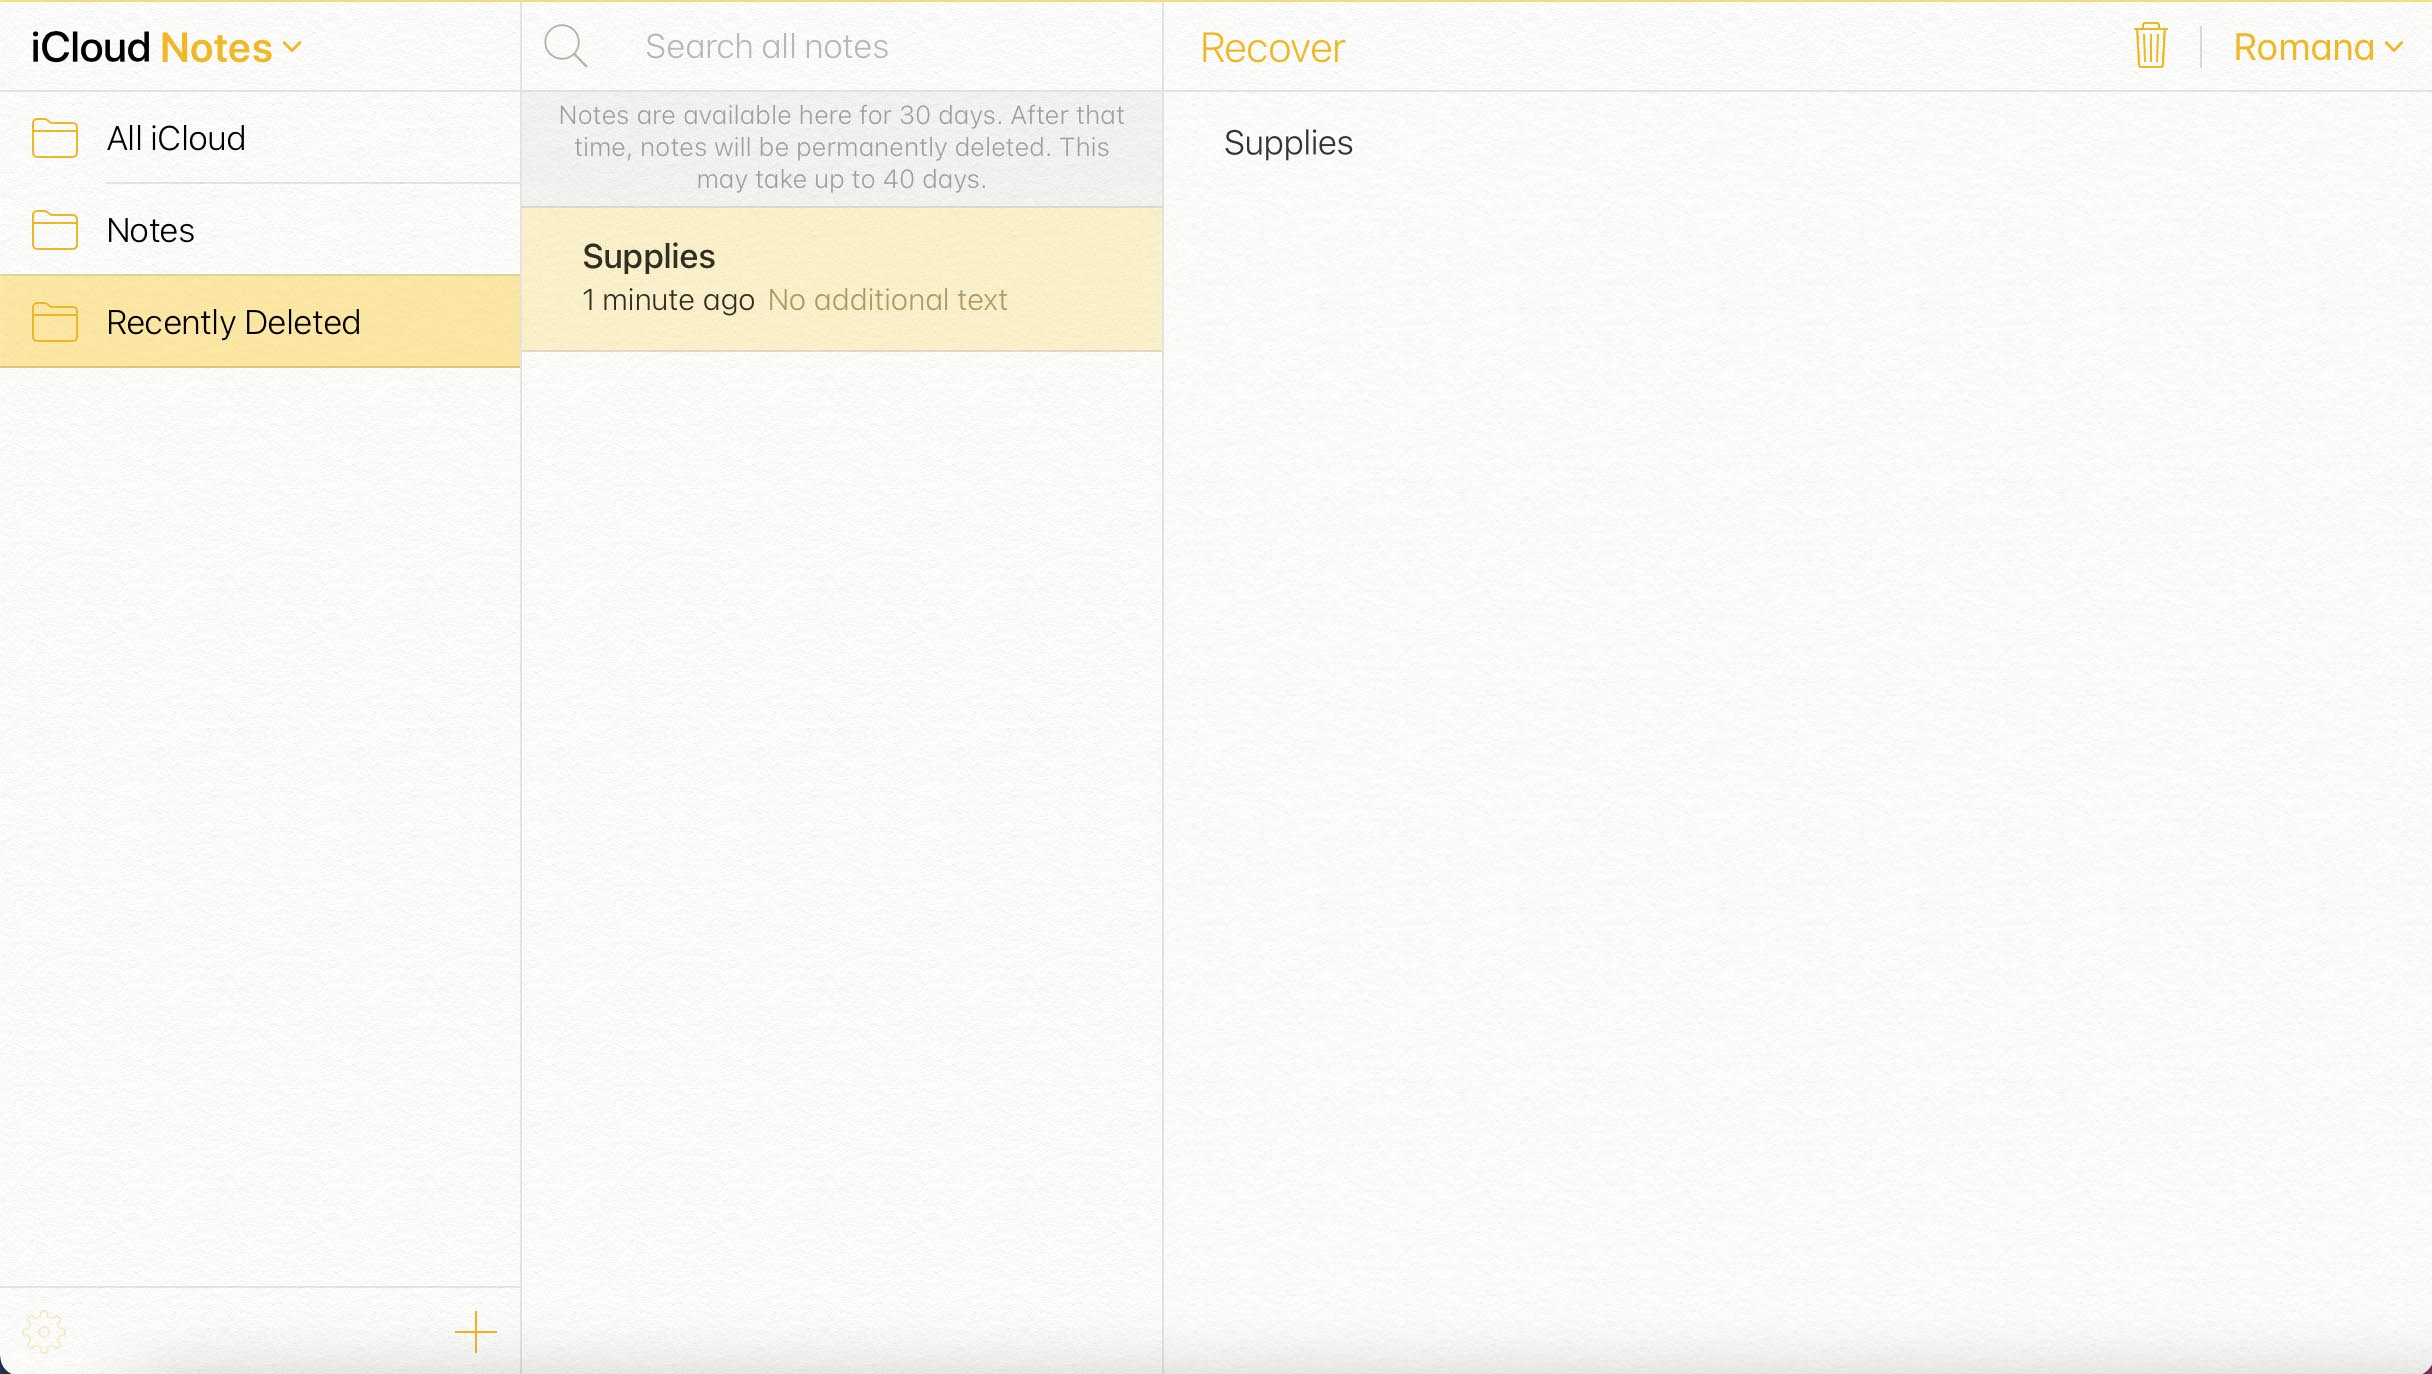Open the iCloud Notes app switcher dropdown
The height and width of the screenshot is (1374, 2432).
pos(166,47)
